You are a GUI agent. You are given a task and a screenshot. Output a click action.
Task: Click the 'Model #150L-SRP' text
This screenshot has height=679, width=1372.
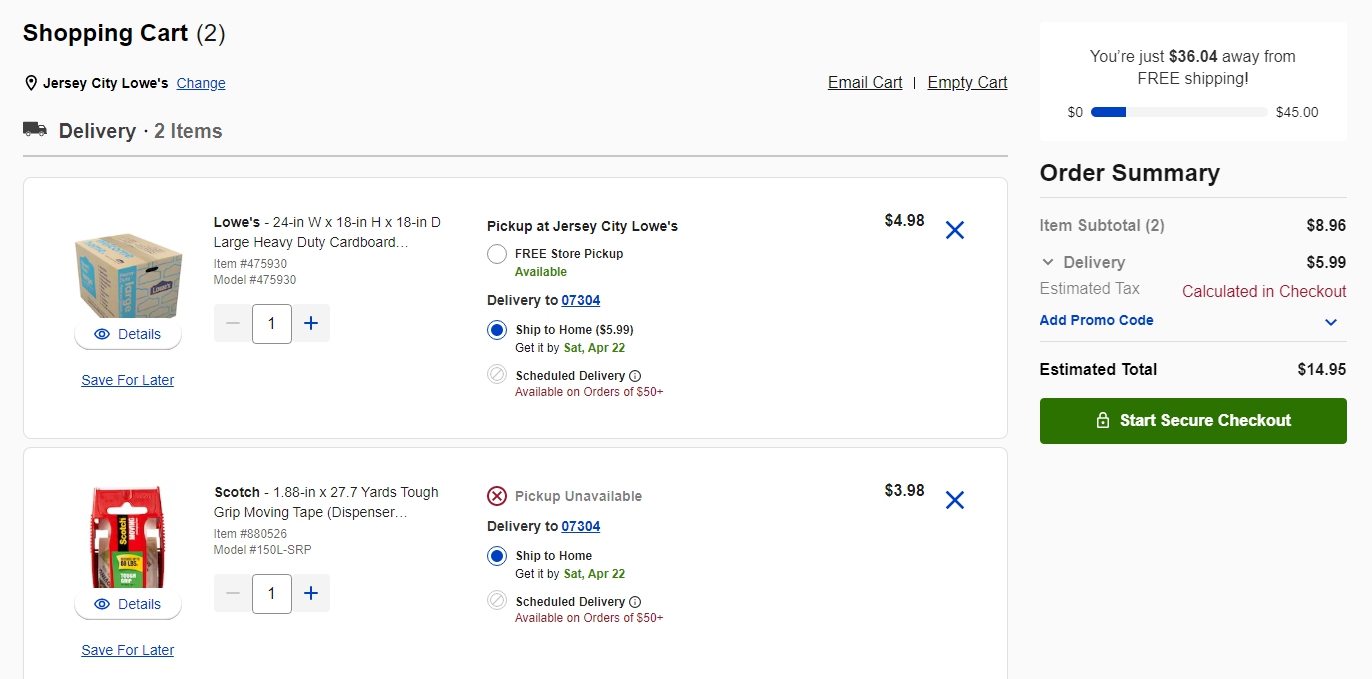pyautogui.click(x=263, y=550)
